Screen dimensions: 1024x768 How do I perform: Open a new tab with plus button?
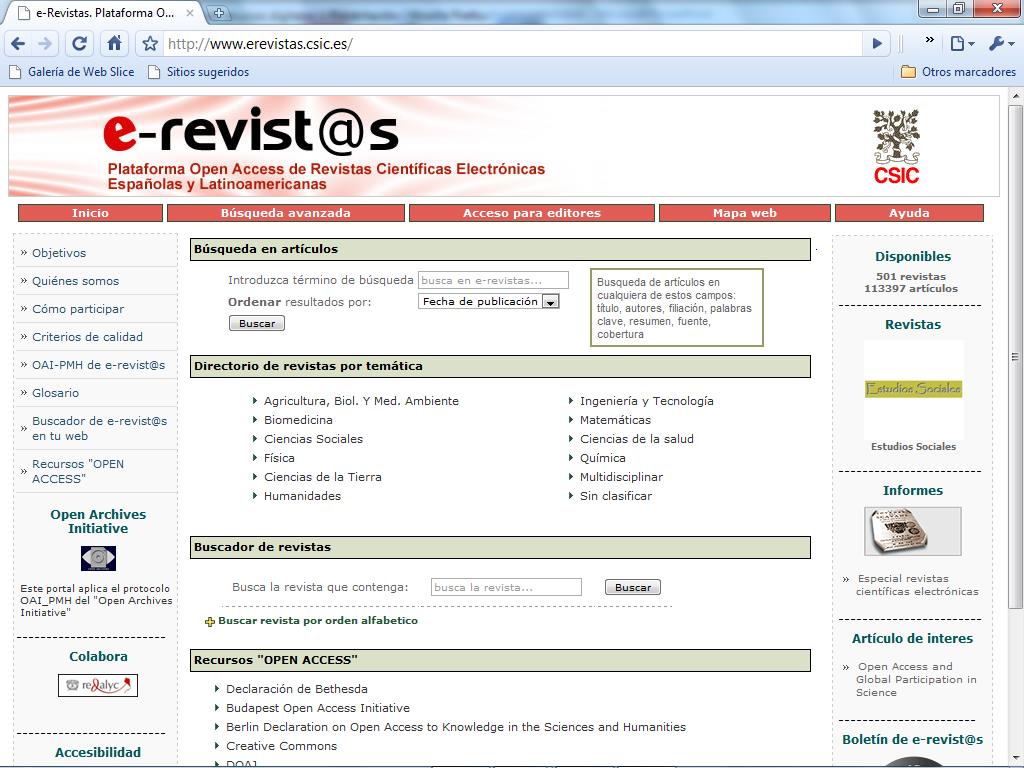pyautogui.click(x=218, y=12)
